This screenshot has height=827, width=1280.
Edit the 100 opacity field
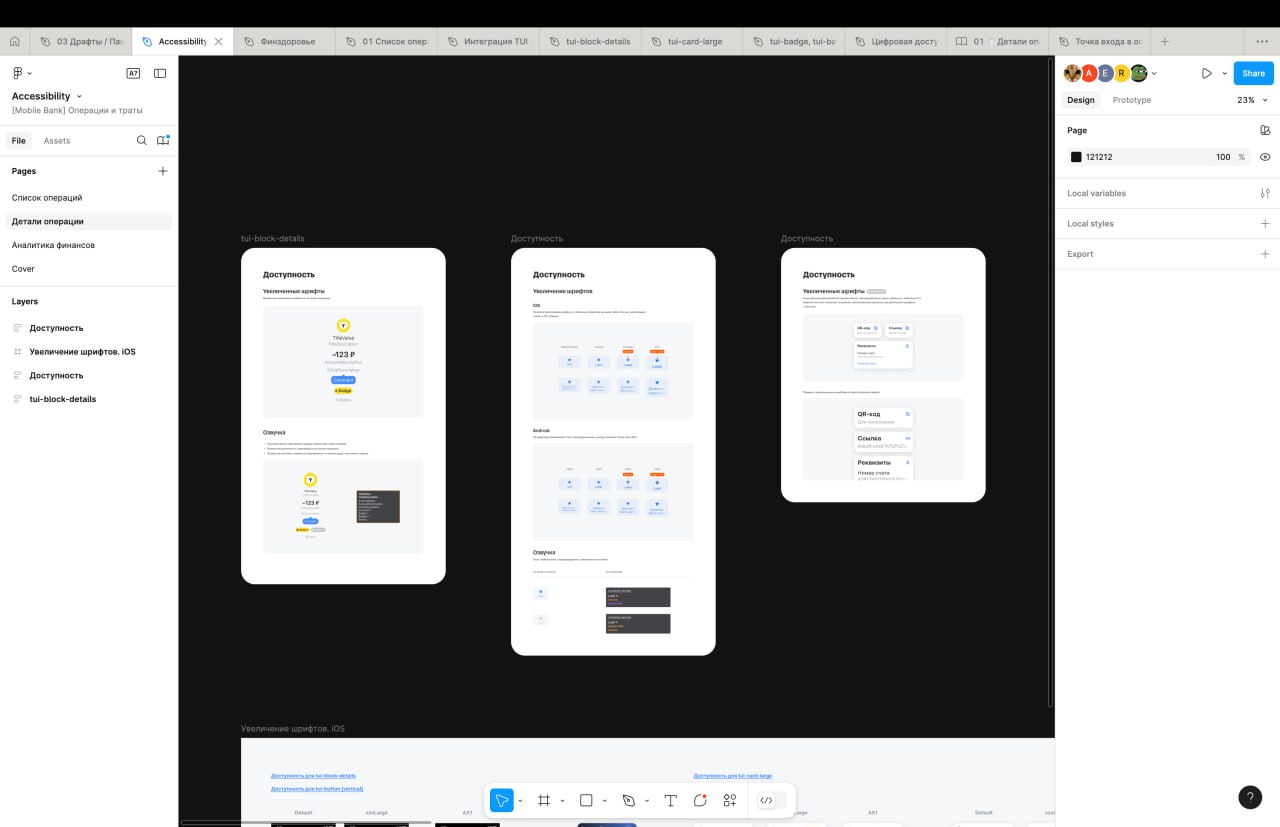[1223, 157]
